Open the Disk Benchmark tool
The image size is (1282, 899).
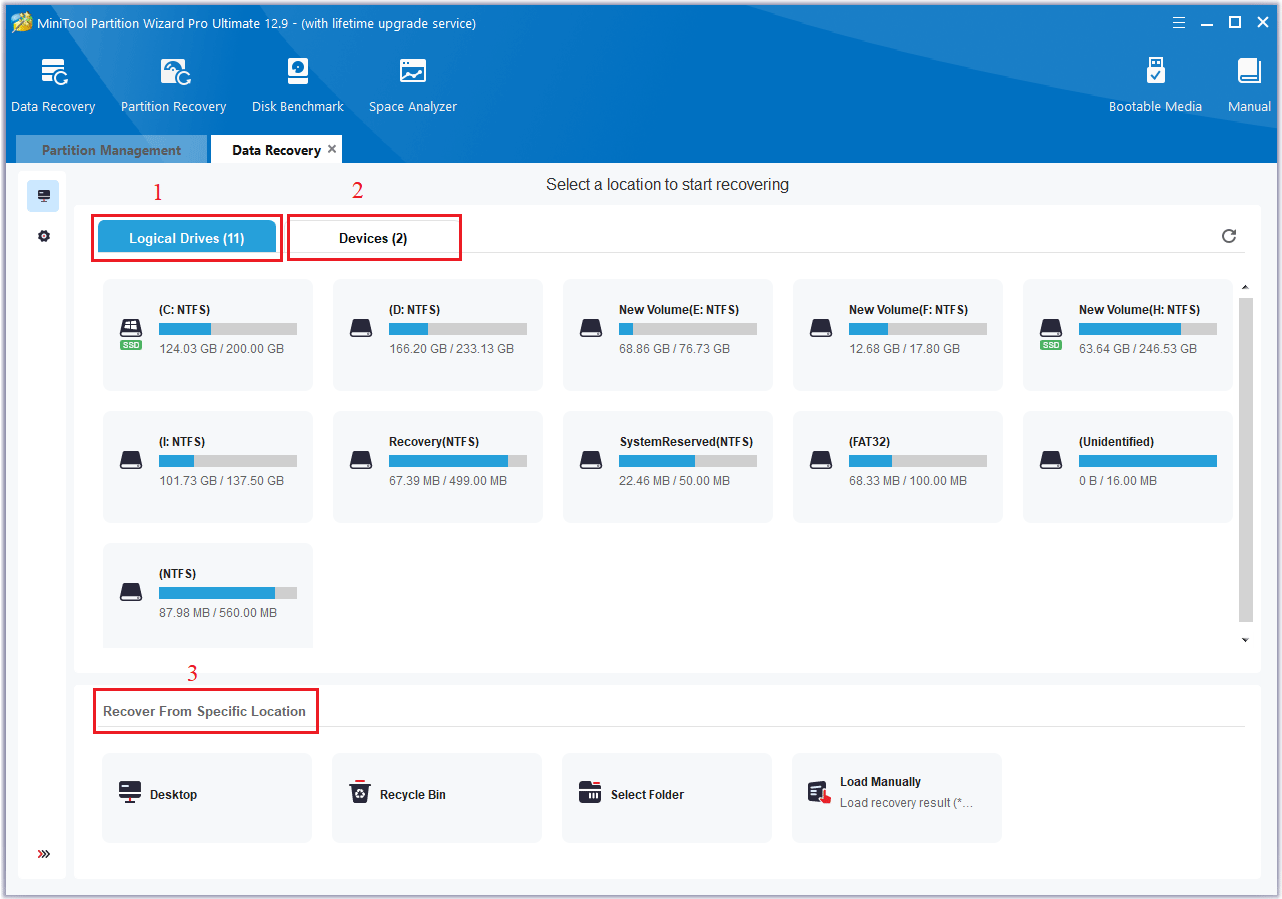297,72
